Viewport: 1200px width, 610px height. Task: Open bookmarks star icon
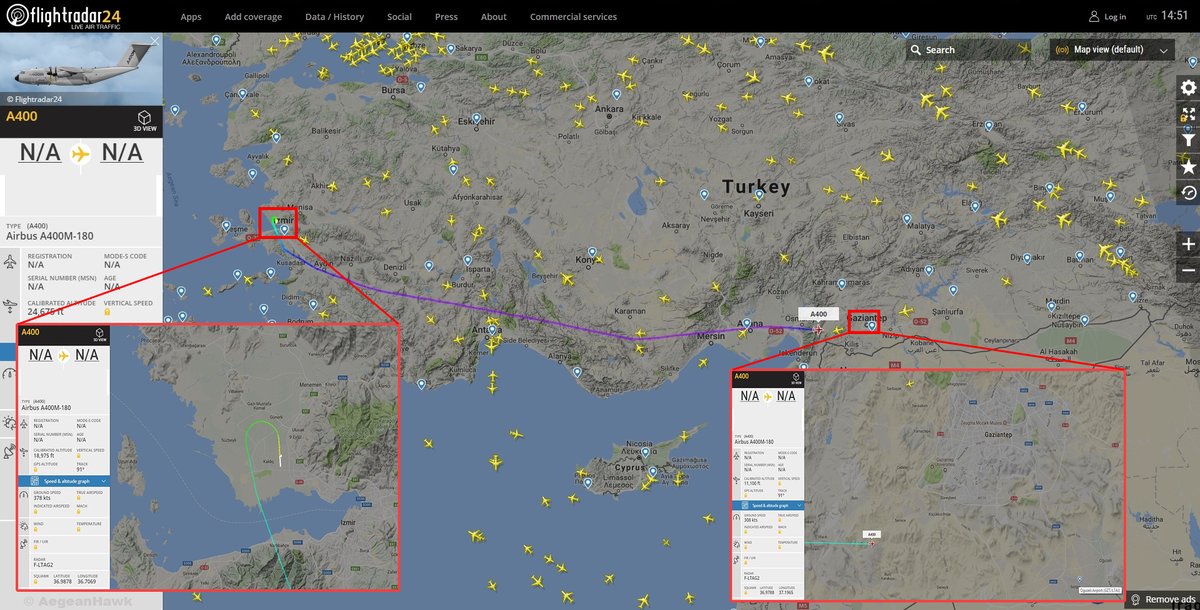(1187, 166)
